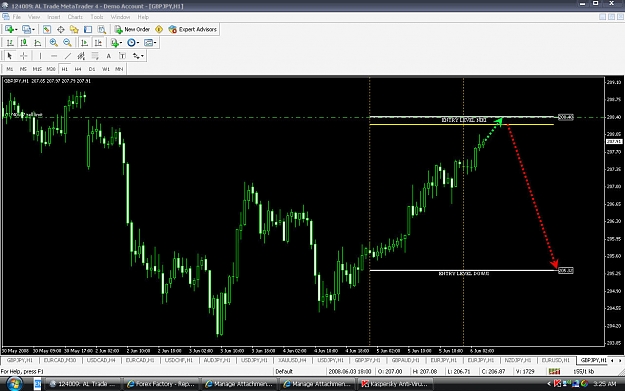
Task: Open the Data Window crosshair-circle icon
Action: pyautogui.click(x=61, y=29)
